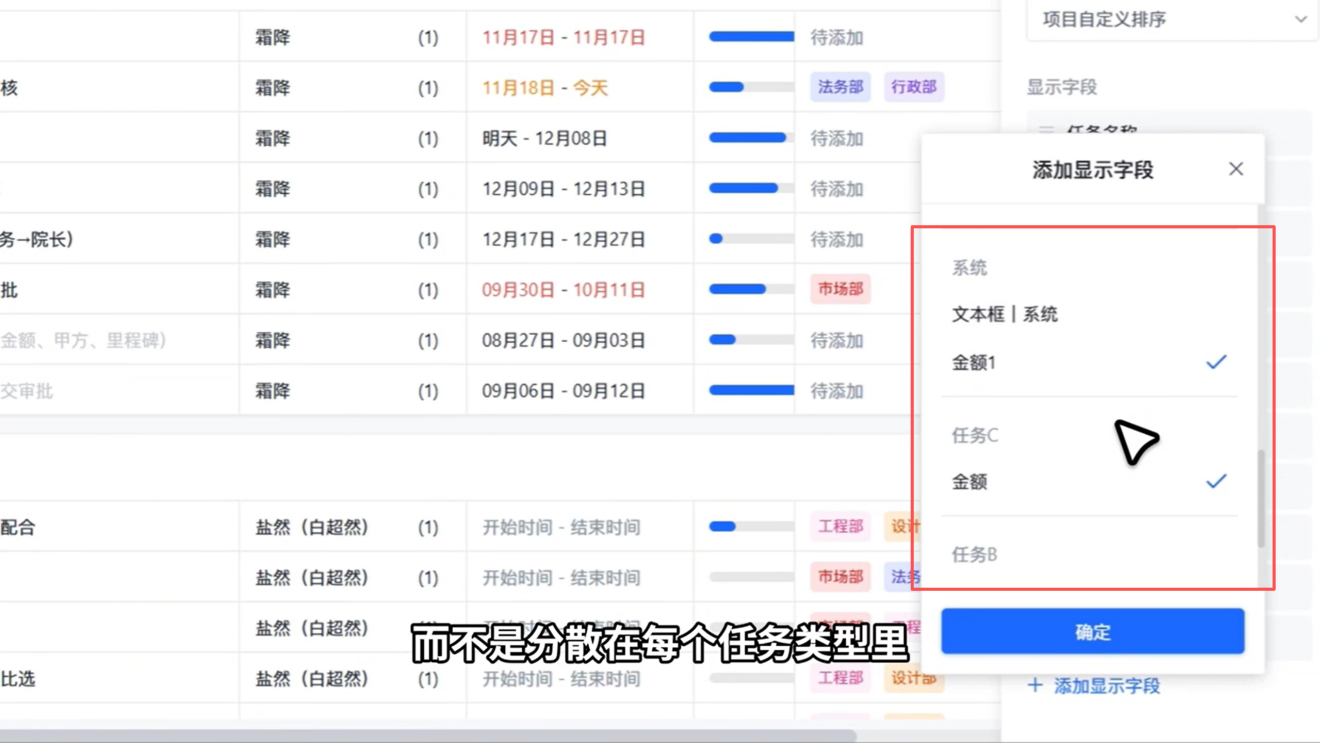The height and width of the screenshot is (743, 1320).
Task: Click the date 09月06日 - 09月12日
Action: pyautogui.click(x=564, y=391)
